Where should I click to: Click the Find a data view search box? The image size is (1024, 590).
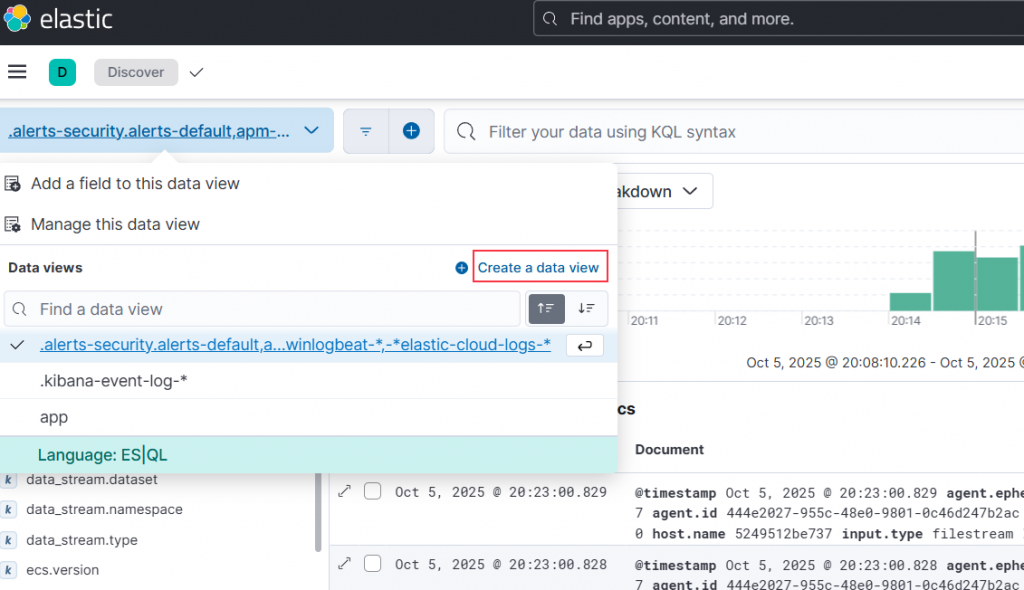pos(262,309)
